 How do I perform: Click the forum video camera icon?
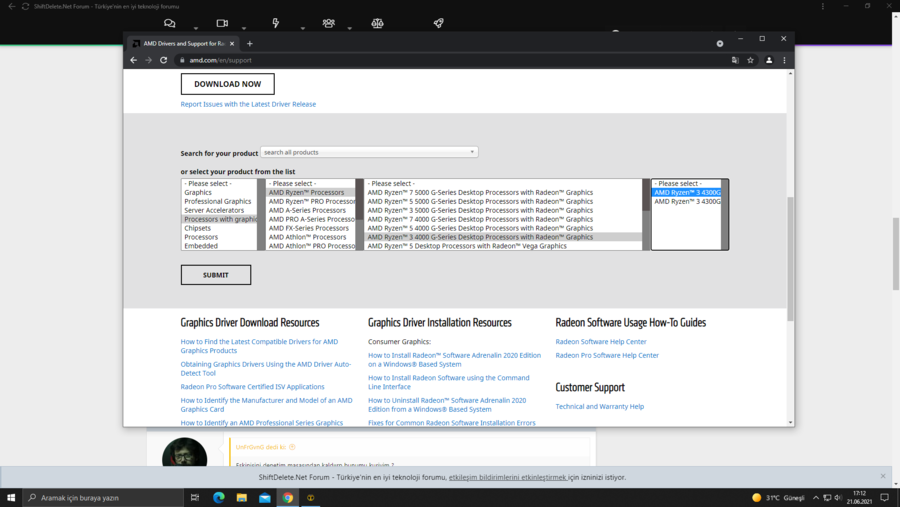[x=222, y=23]
